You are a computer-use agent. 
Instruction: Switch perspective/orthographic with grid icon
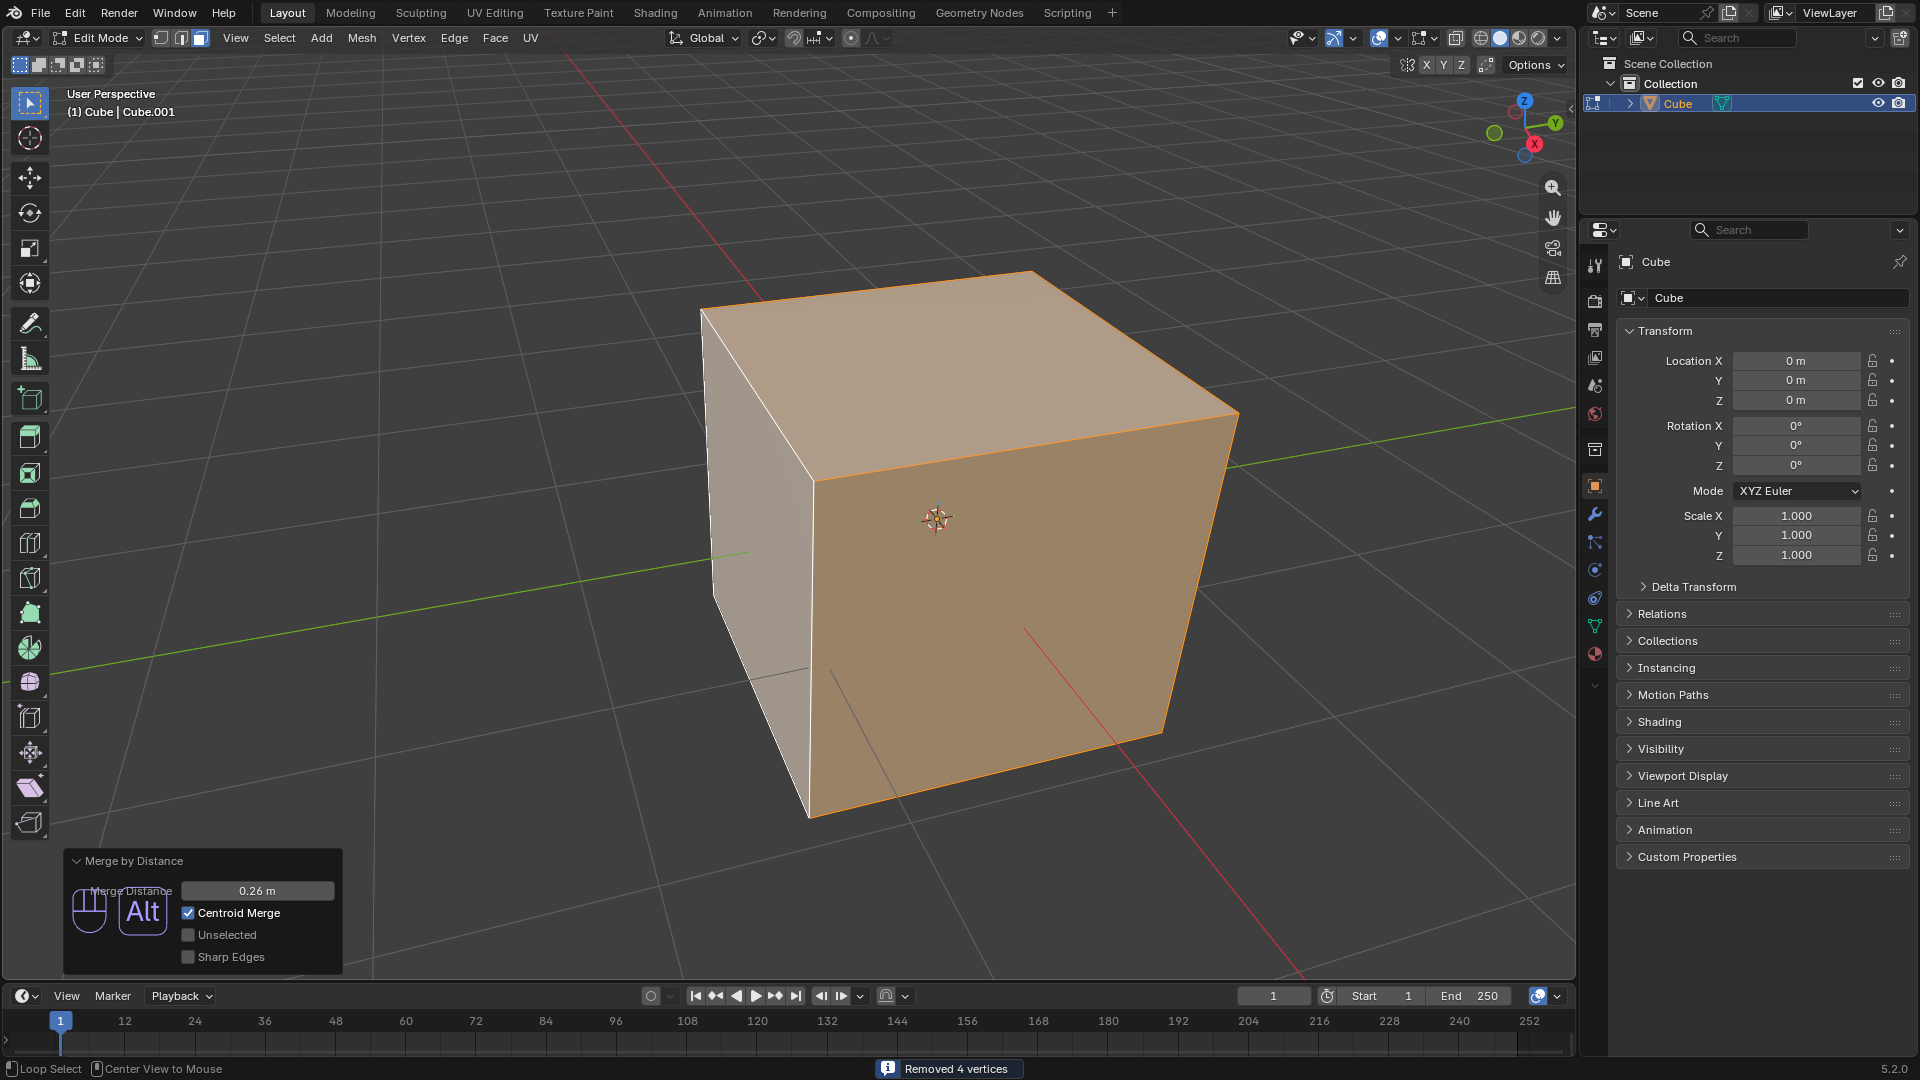coord(1553,278)
